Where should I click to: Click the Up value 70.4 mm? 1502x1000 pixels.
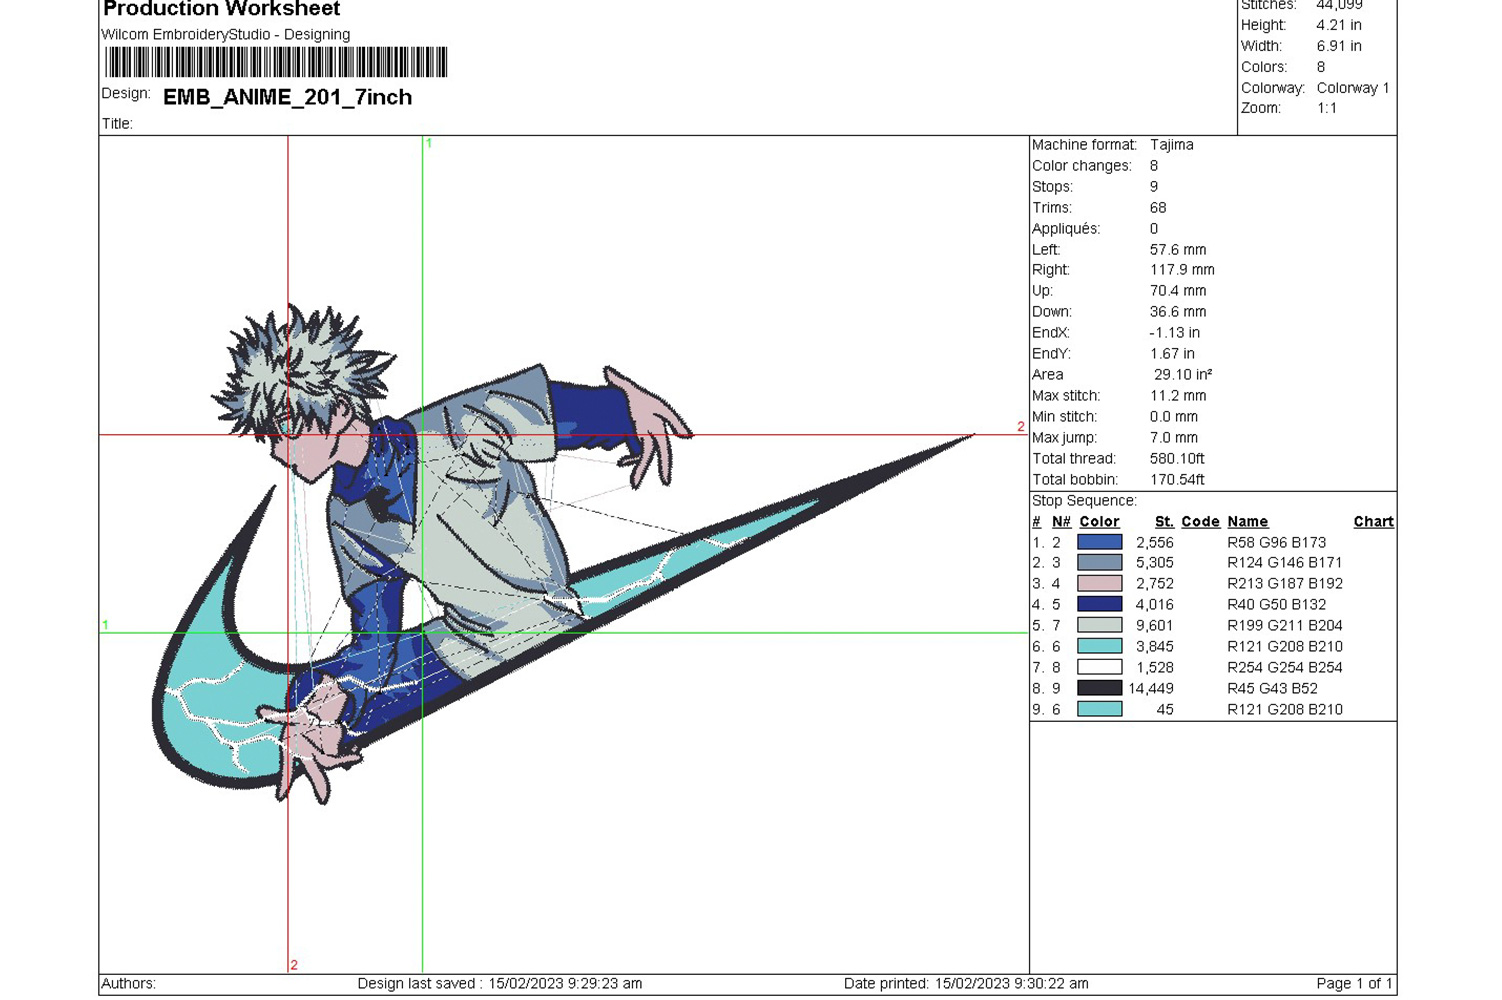1178,291
